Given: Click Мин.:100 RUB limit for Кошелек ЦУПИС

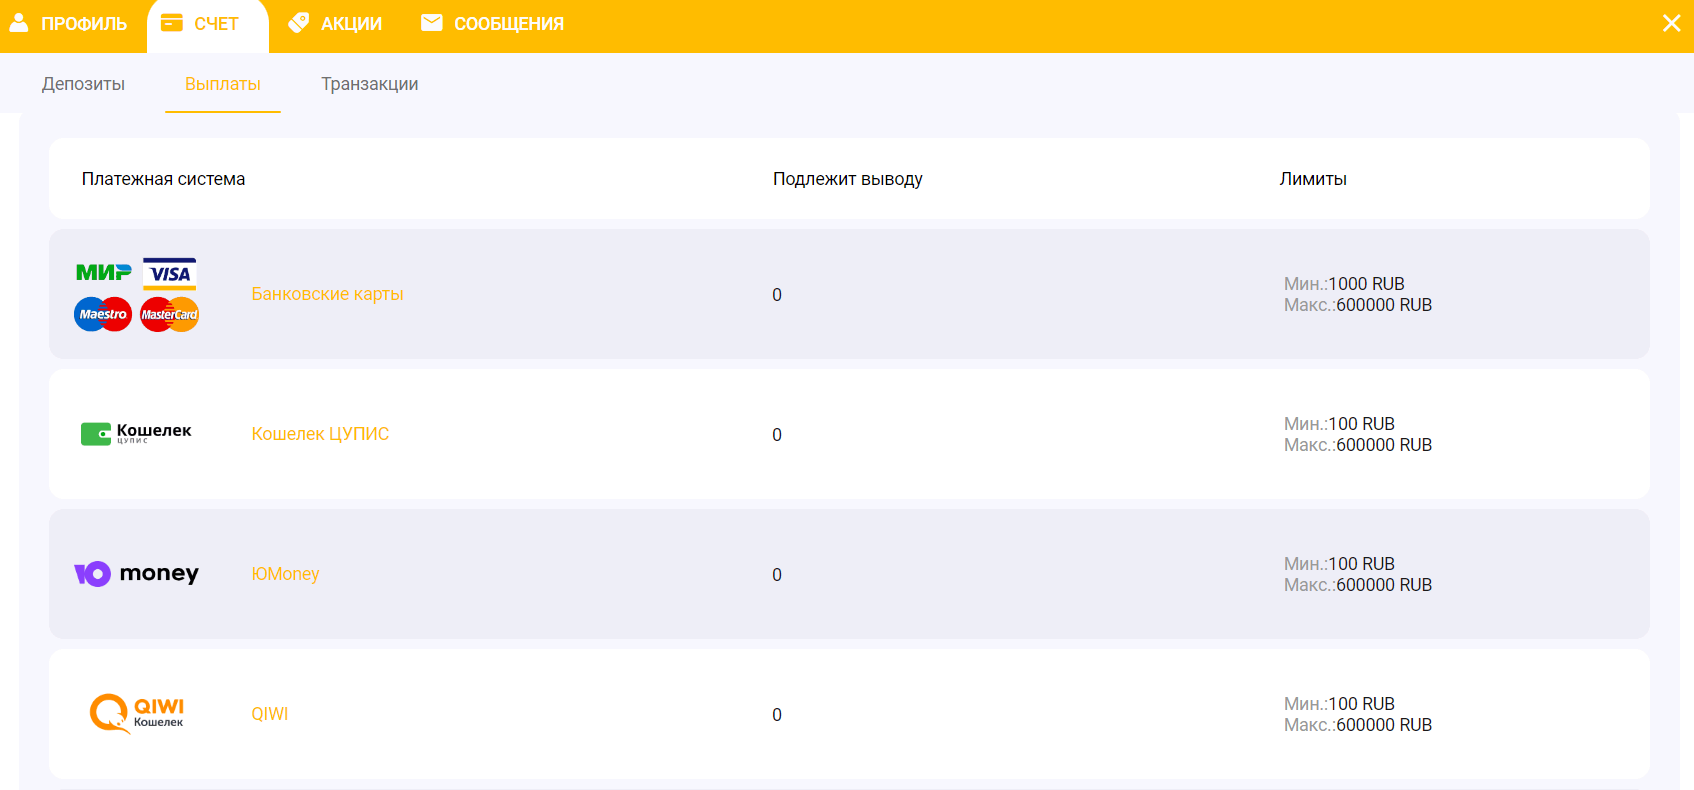Looking at the screenshot, I should pyautogui.click(x=1339, y=424).
